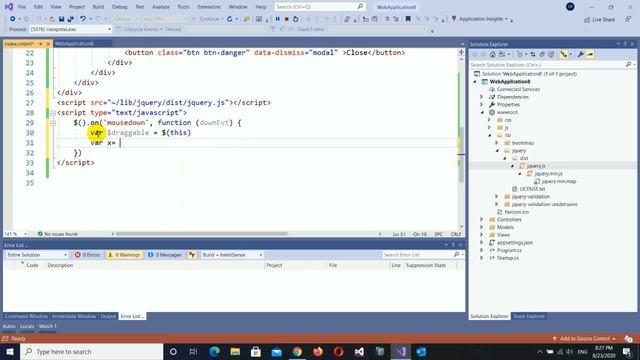The width and height of the screenshot is (640, 360).
Task: Toggle auto-hide pin on Error List panel
Action: click(453, 245)
